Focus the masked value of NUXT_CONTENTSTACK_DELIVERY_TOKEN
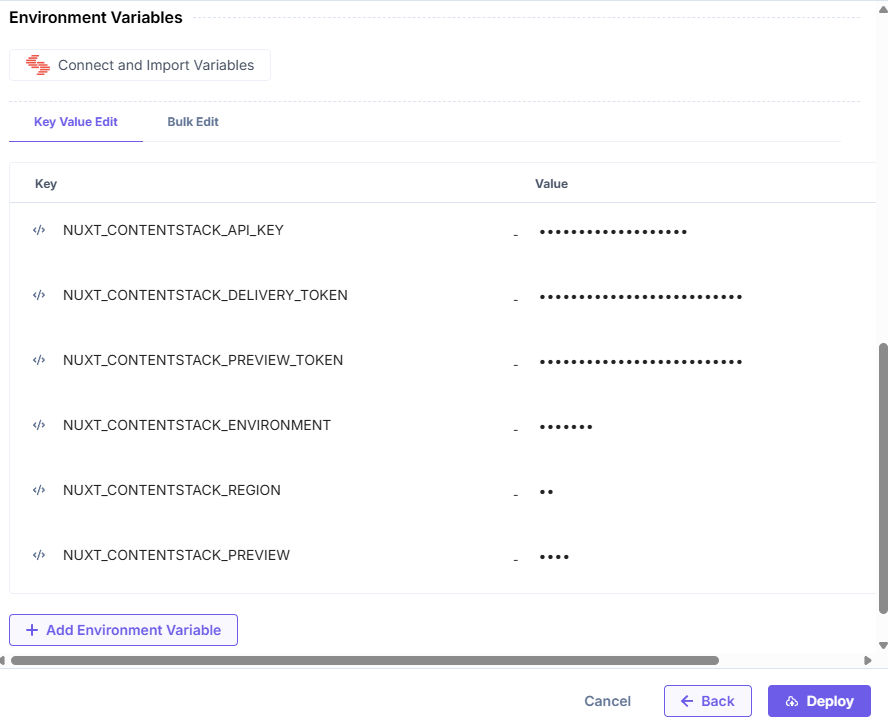The image size is (888, 728). tap(641, 297)
